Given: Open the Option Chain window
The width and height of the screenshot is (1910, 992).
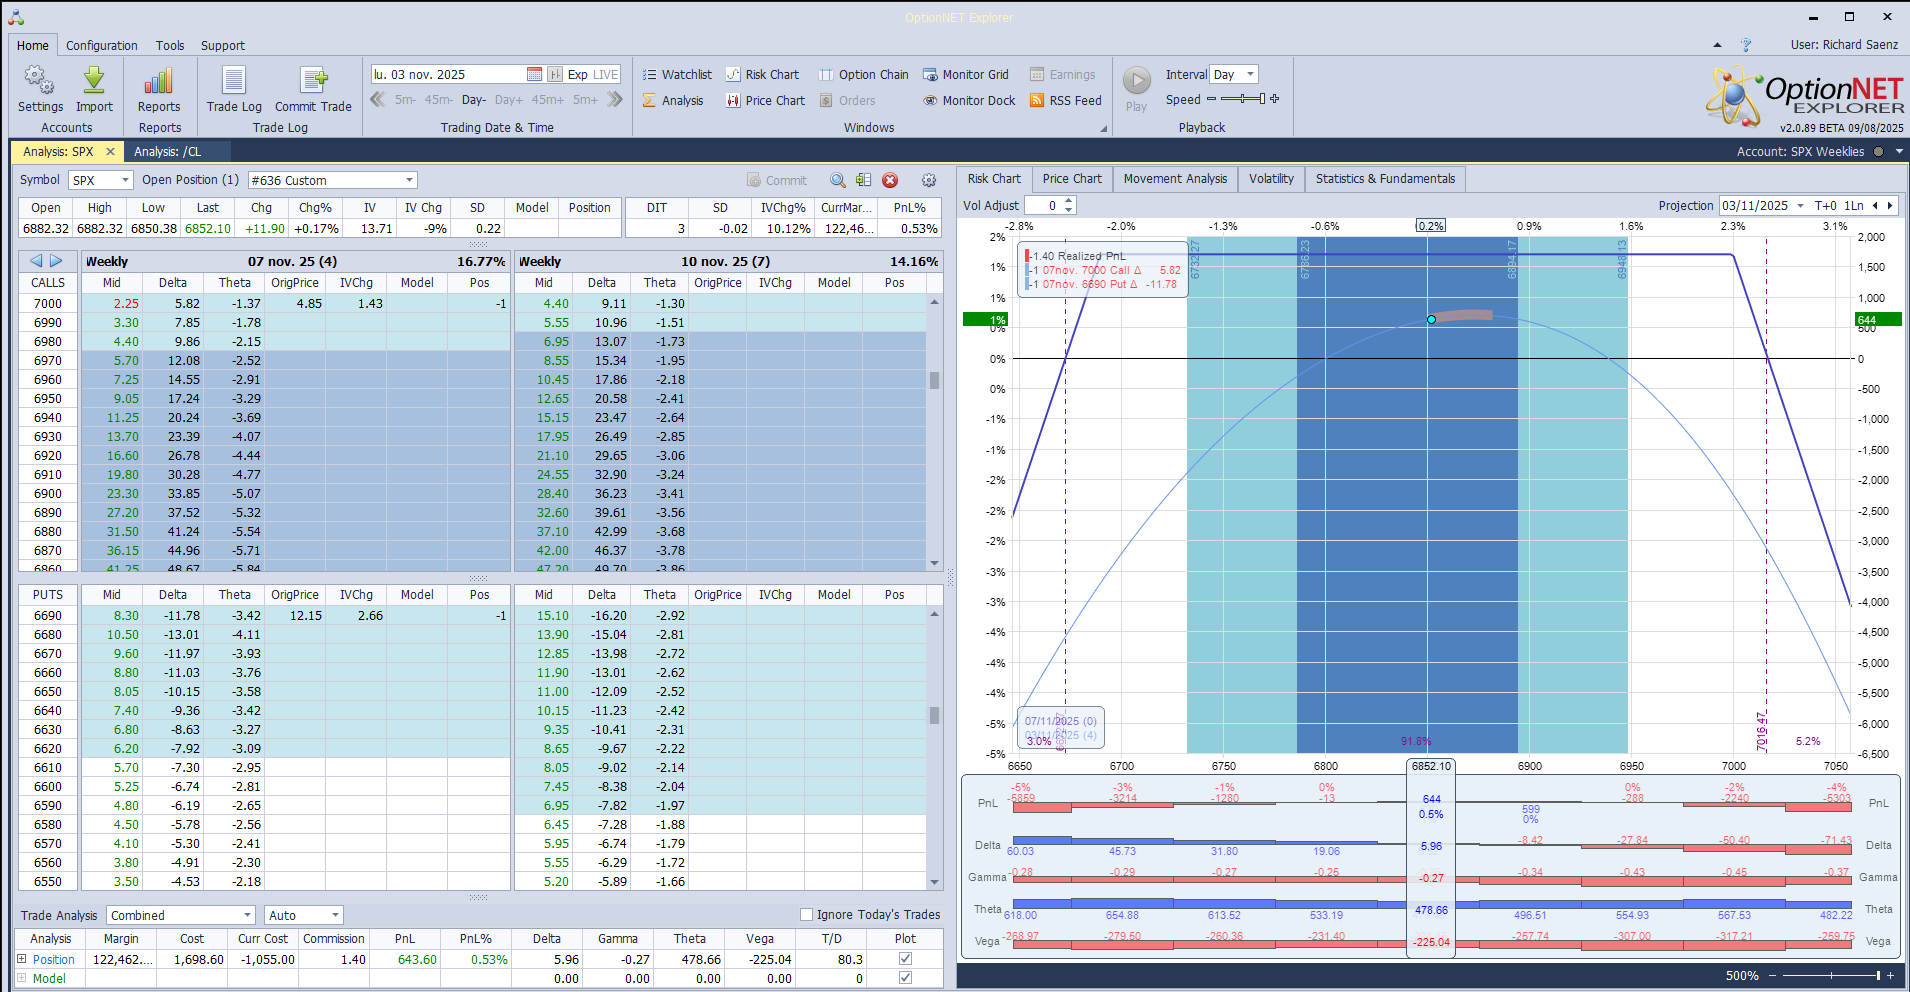Looking at the screenshot, I should (864, 75).
